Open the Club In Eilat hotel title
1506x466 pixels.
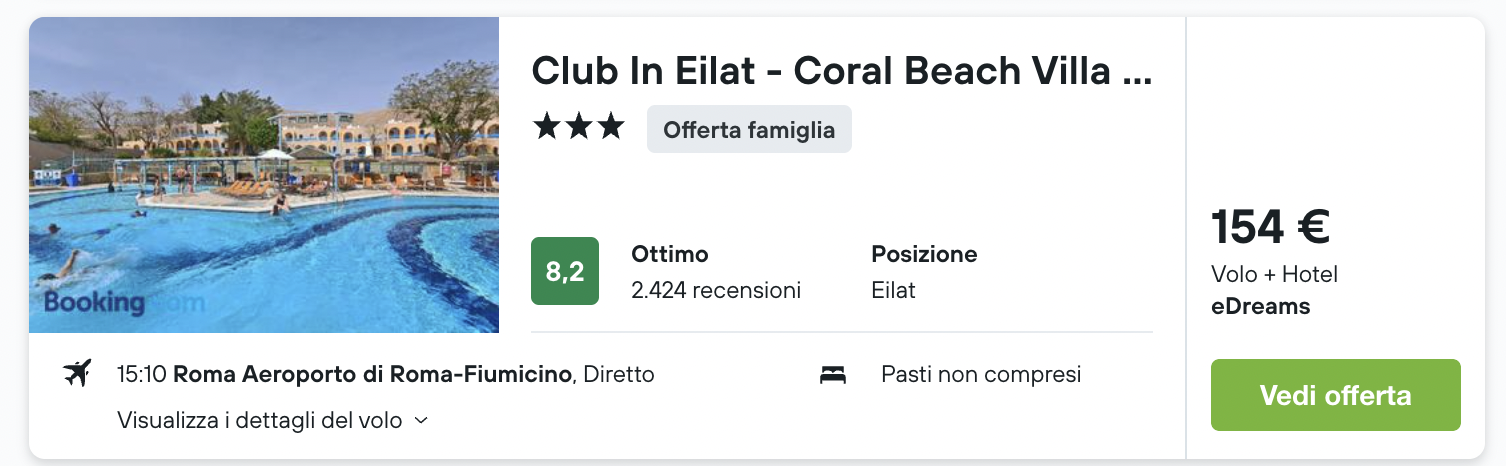[x=841, y=71]
